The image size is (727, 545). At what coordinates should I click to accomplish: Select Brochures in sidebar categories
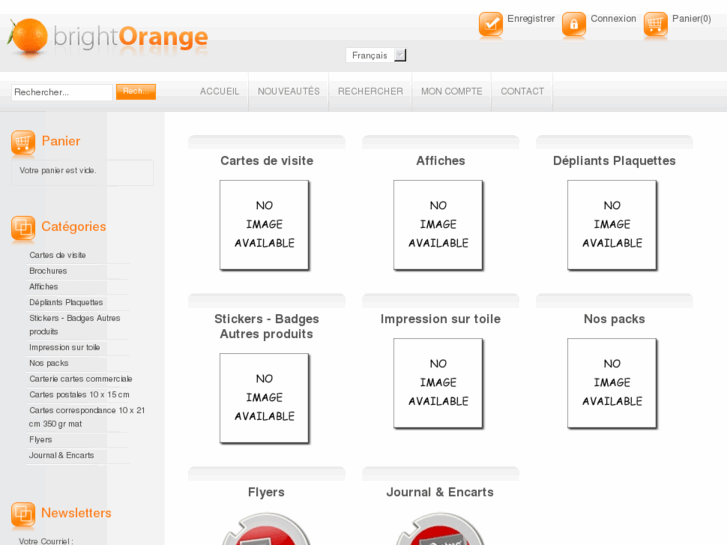[48, 271]
